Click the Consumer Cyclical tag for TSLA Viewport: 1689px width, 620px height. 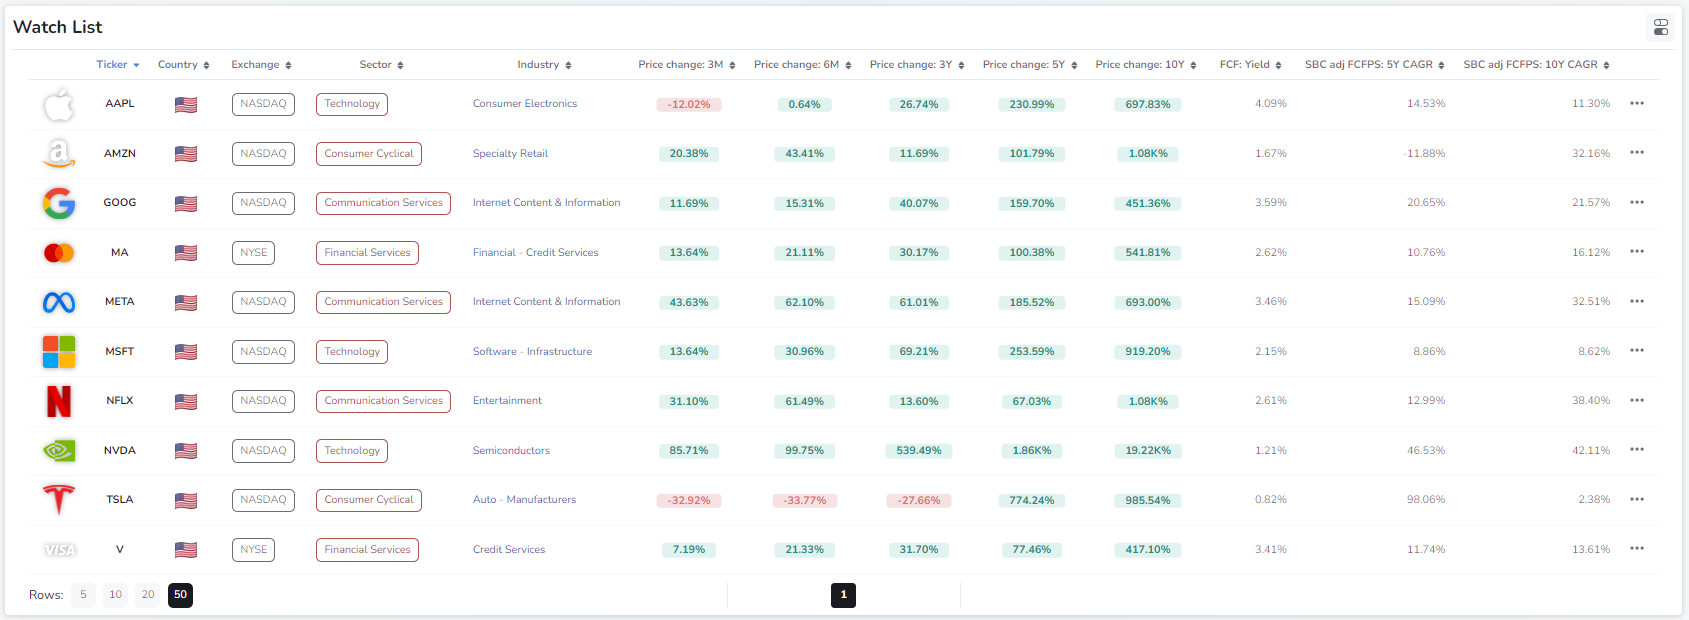(x=369, y=500)
